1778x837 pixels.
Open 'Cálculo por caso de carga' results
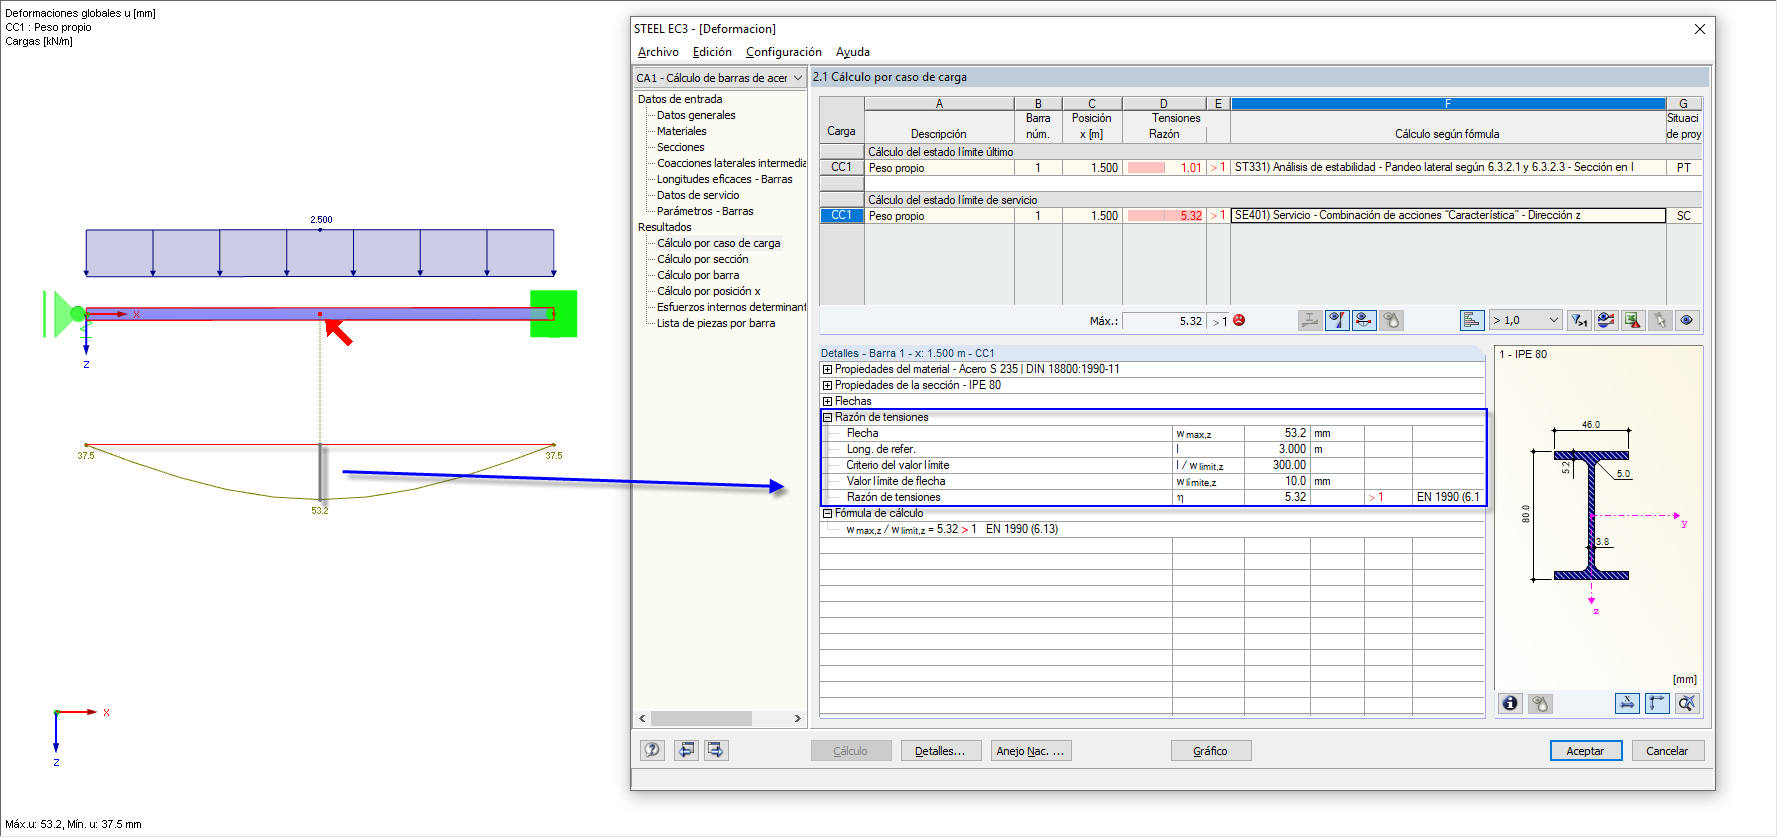coord(719,243)
